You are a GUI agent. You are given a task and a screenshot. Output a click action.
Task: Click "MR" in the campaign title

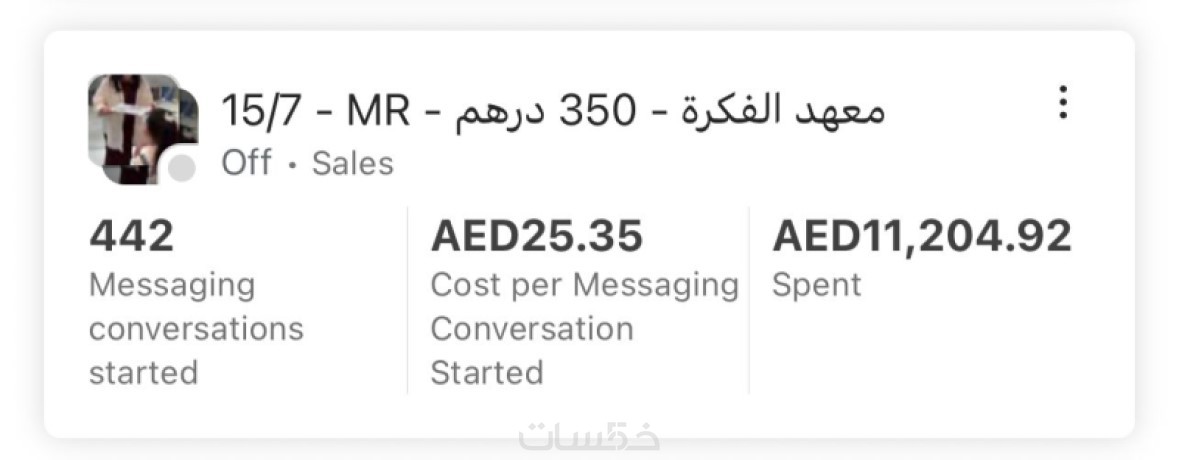coord(378,110)
